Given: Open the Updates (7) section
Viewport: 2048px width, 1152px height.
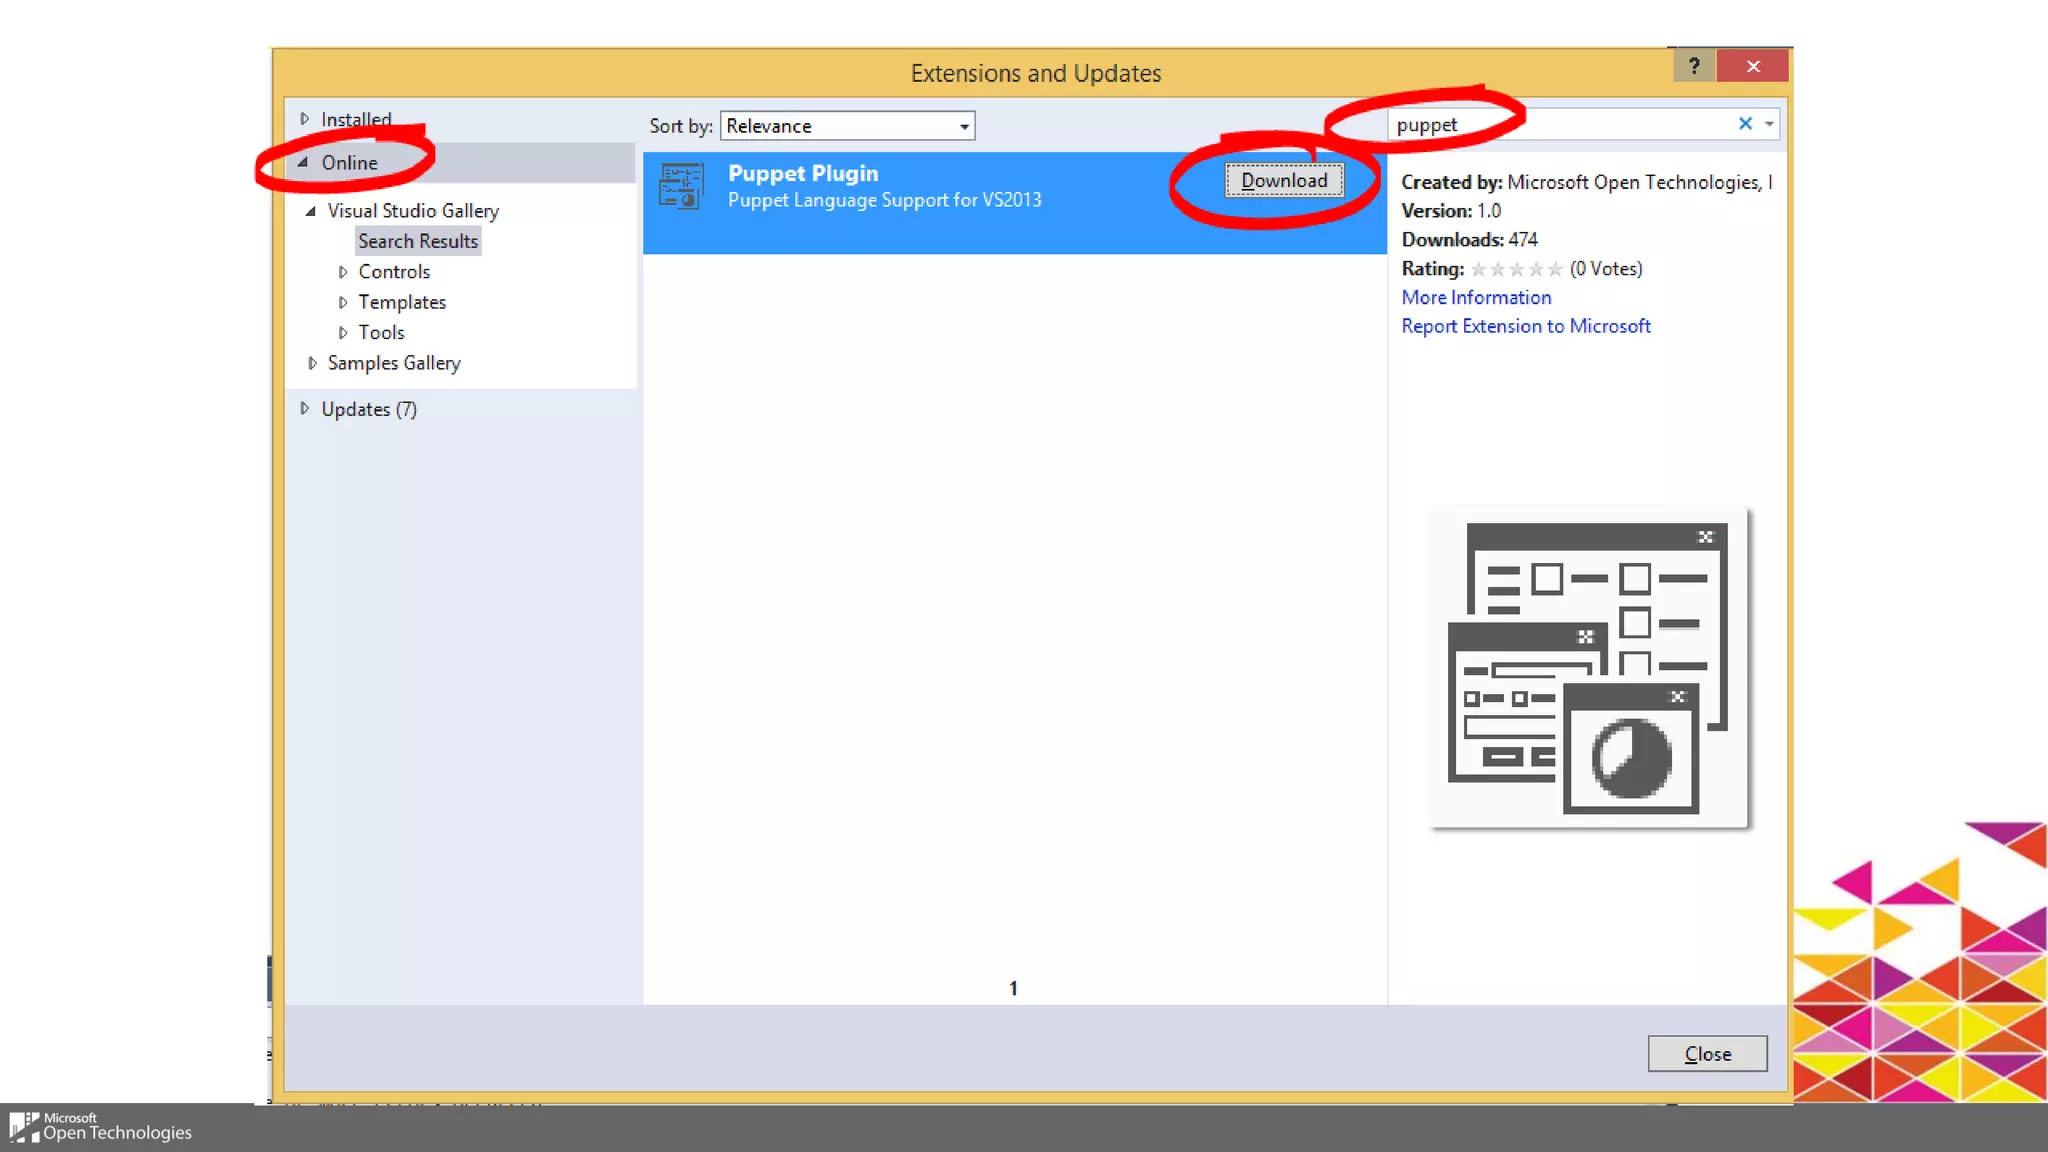Looking at the screenshot, I should click(368, 409).
